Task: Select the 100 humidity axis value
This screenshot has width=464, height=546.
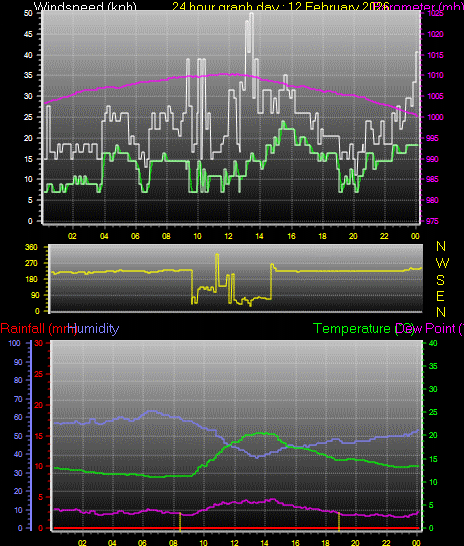Action: 14,343
